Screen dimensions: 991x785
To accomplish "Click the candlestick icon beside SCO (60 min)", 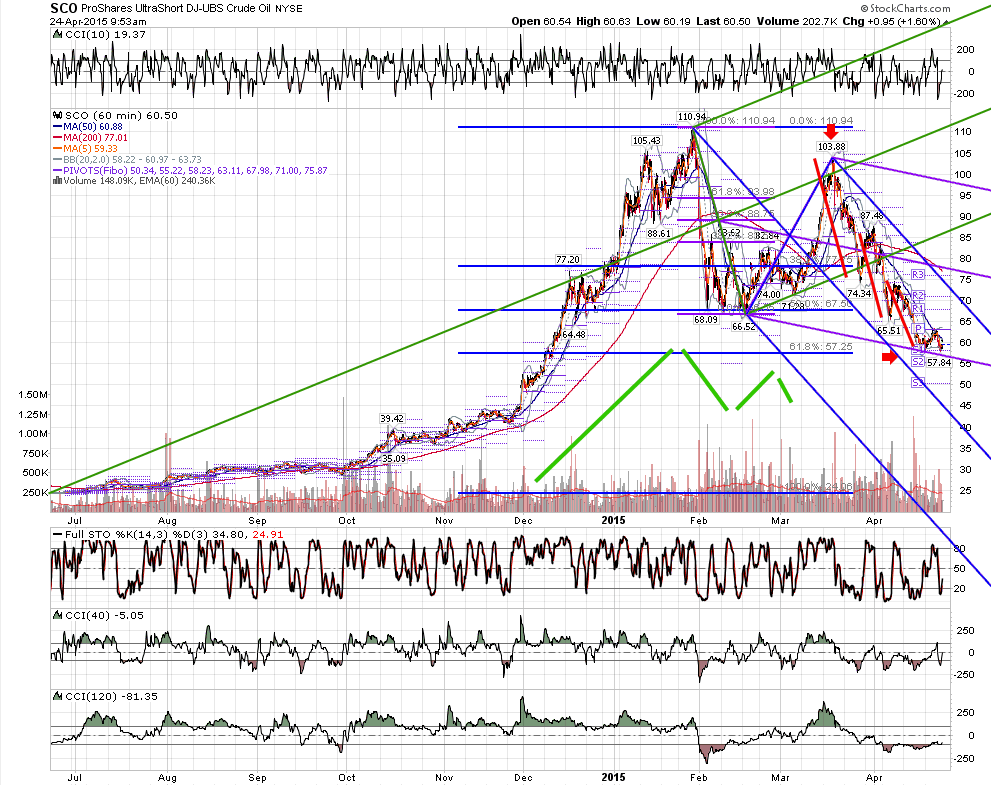I will coord(58,116).
